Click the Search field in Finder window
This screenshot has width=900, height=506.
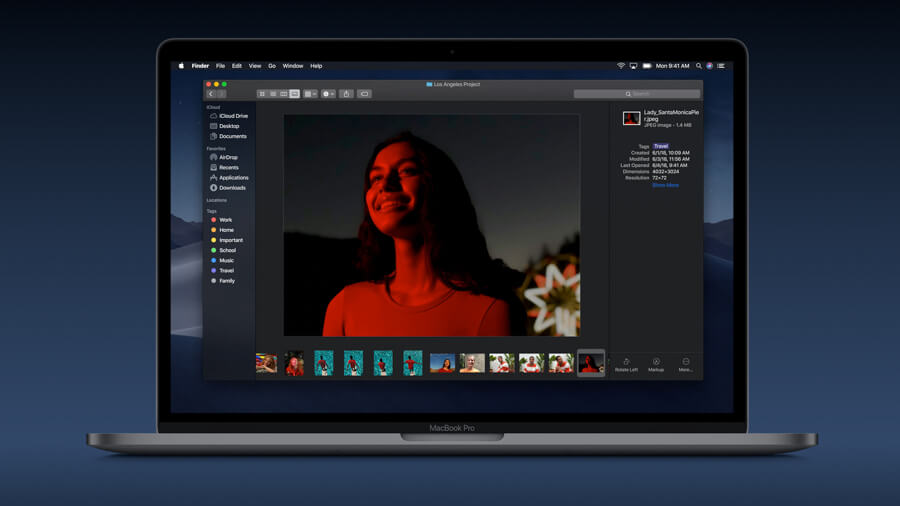pos(636,94)
